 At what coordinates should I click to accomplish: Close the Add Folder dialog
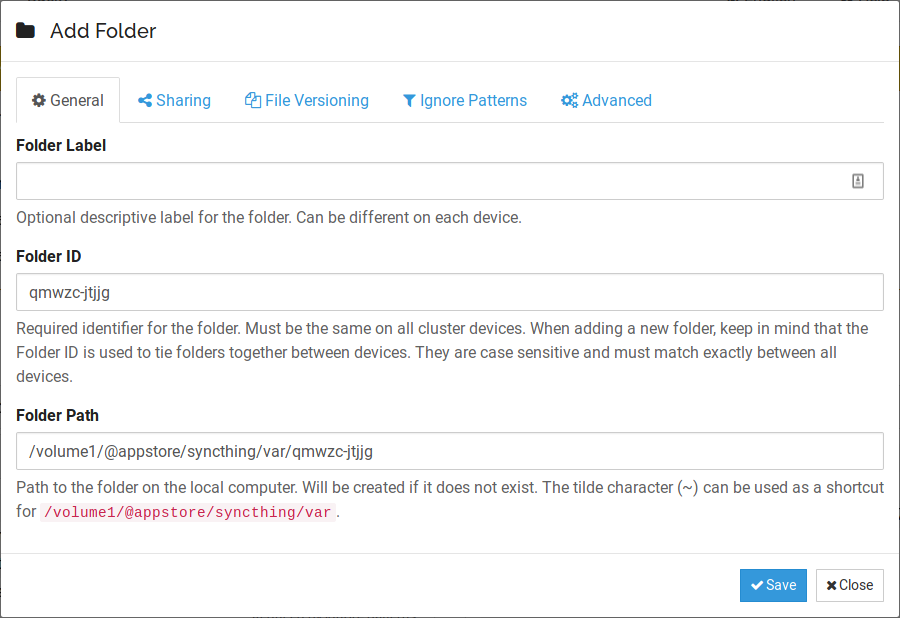point(849,585)
